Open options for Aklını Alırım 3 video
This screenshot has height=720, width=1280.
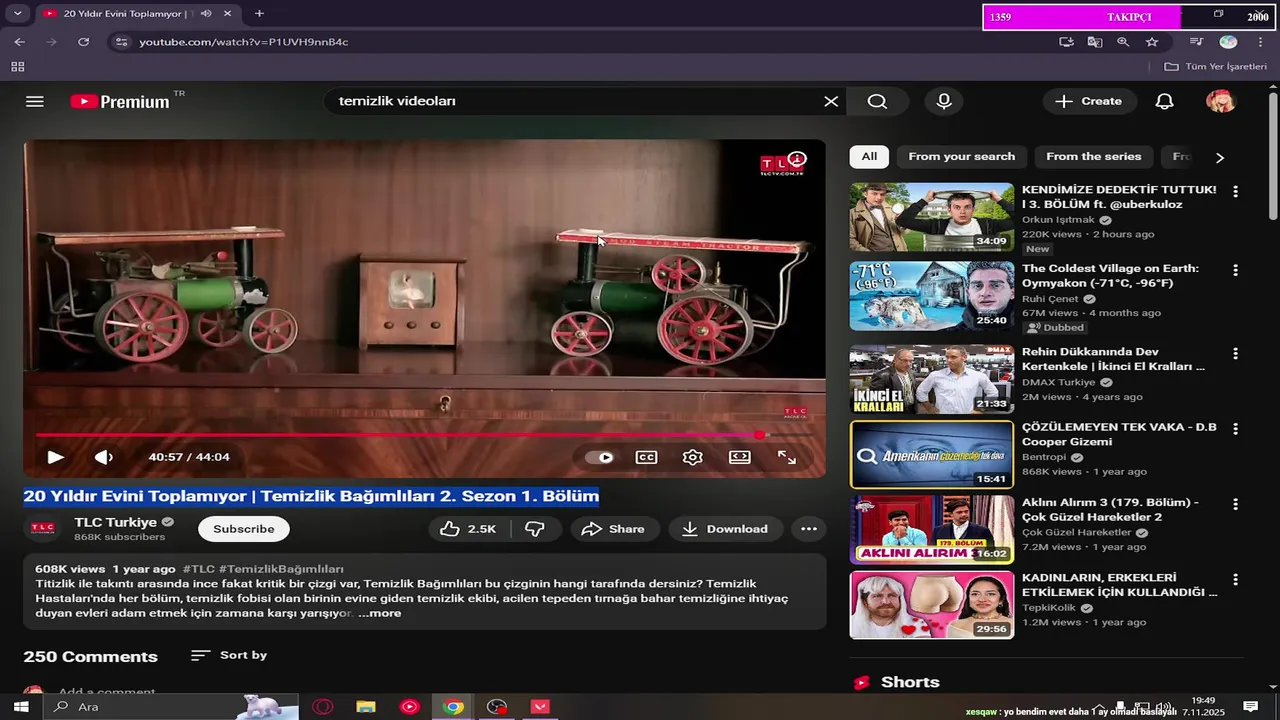coord(1235,503)
